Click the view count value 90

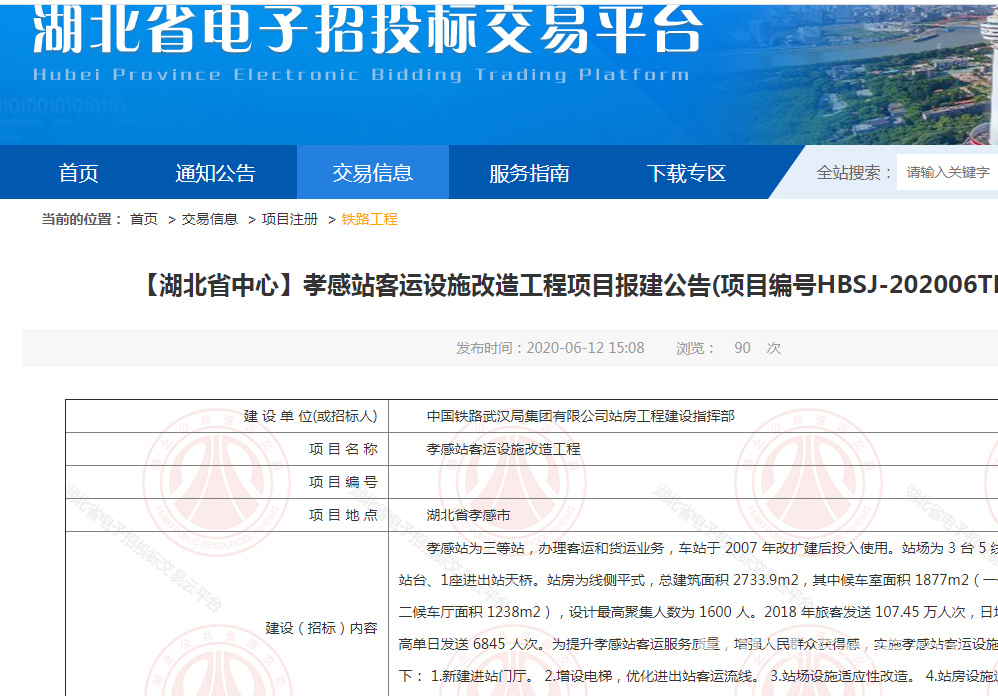(x=742, y=348)
